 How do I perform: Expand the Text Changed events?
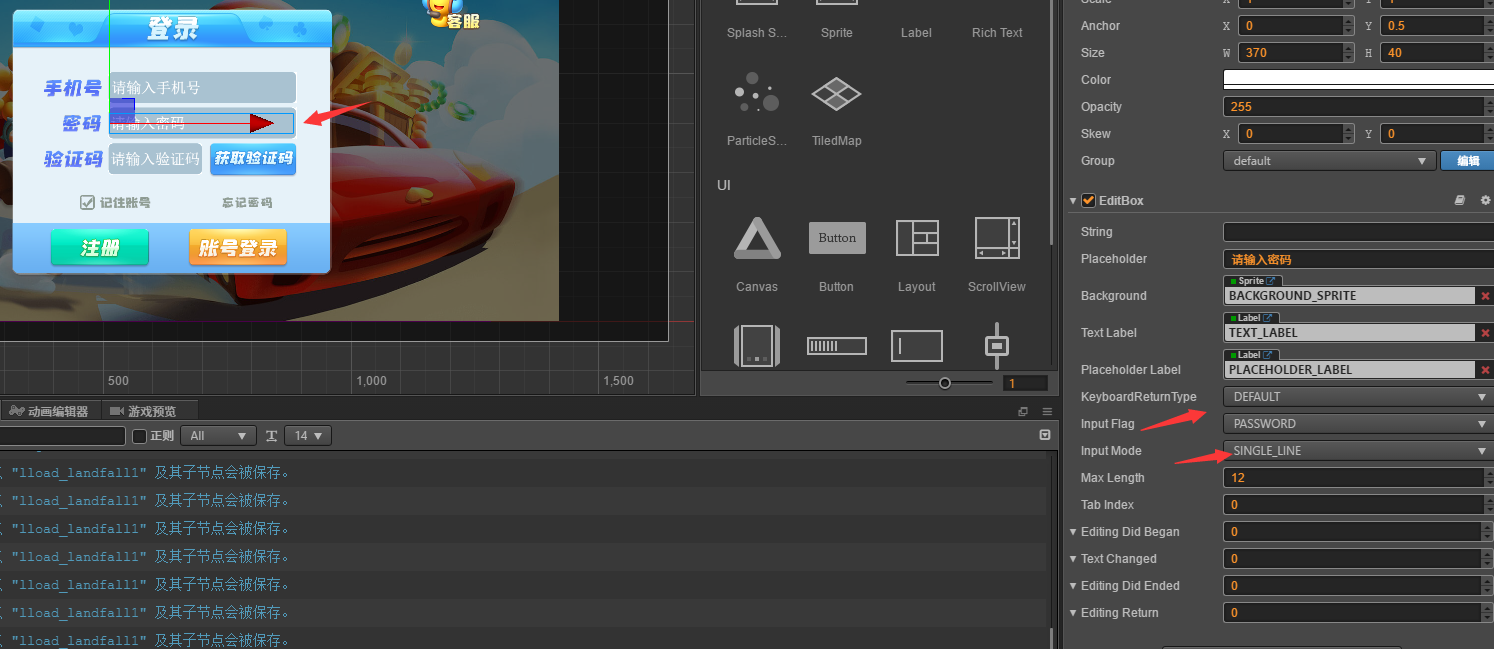coord(1073,559)
